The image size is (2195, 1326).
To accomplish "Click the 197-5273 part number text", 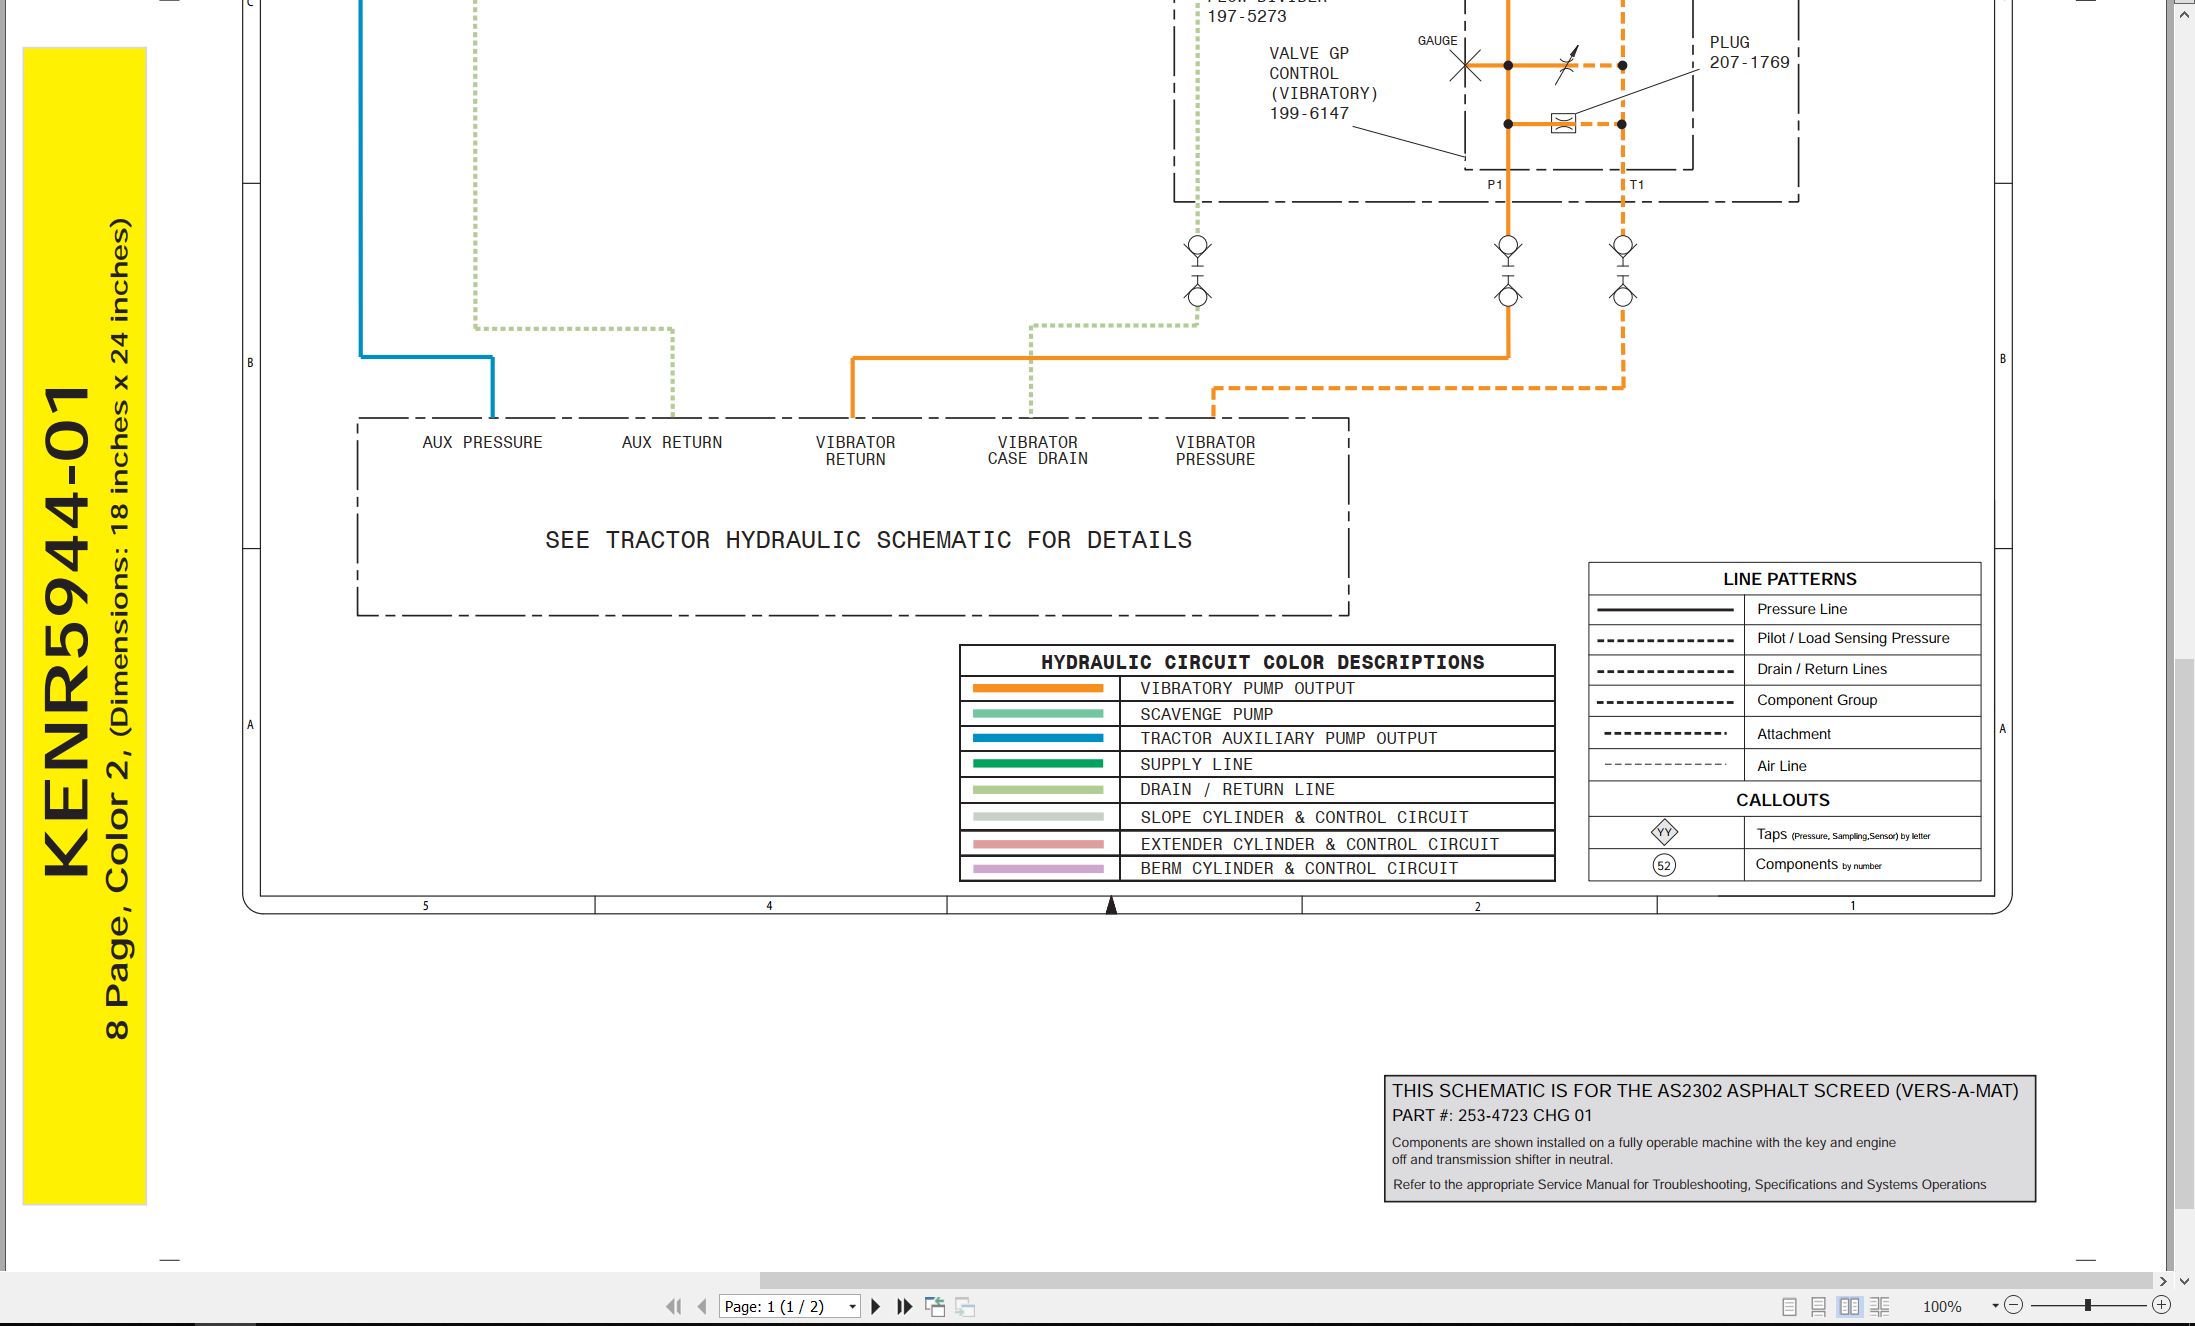I will coord(1247,16).
